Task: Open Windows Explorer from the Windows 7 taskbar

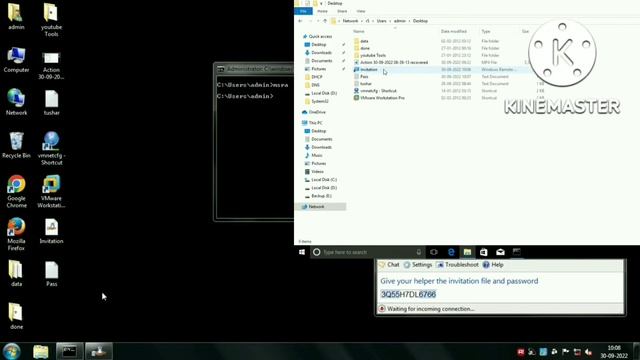Action: point(41,351)
